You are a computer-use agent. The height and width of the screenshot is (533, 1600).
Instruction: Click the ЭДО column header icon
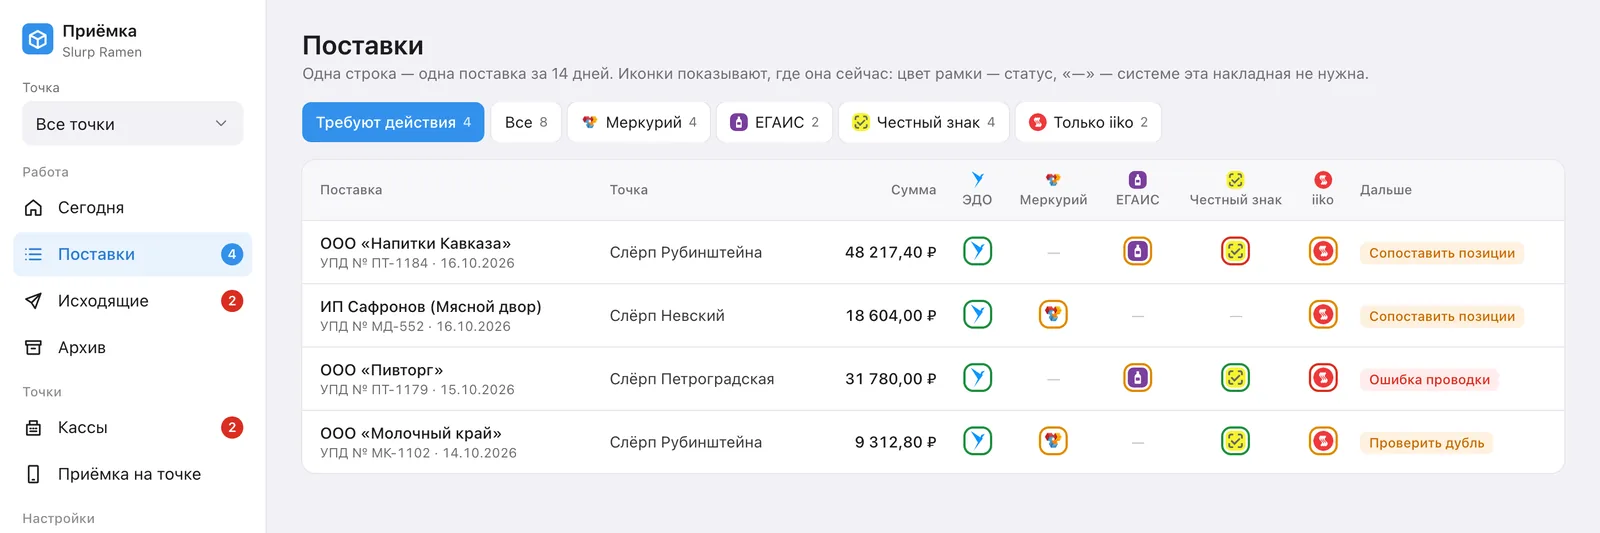click(x=977, y=180)
